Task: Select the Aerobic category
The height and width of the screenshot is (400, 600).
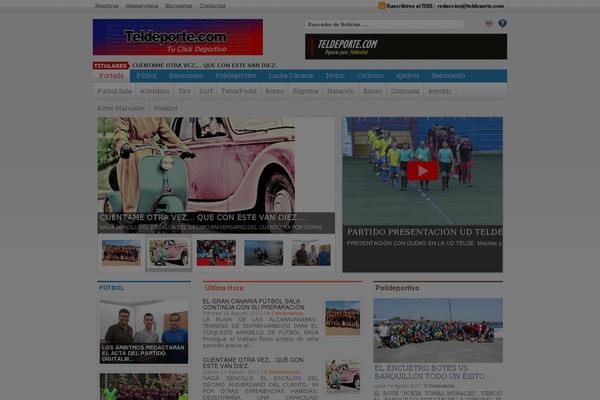Action: 440,91
